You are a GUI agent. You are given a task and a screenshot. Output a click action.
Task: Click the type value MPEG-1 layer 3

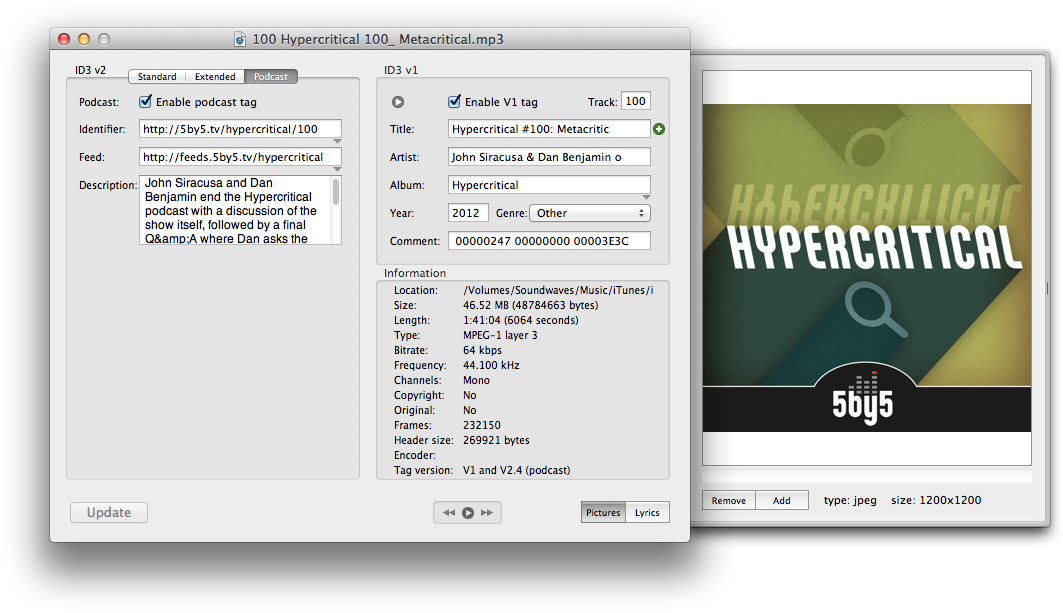[x=500, y=335]
